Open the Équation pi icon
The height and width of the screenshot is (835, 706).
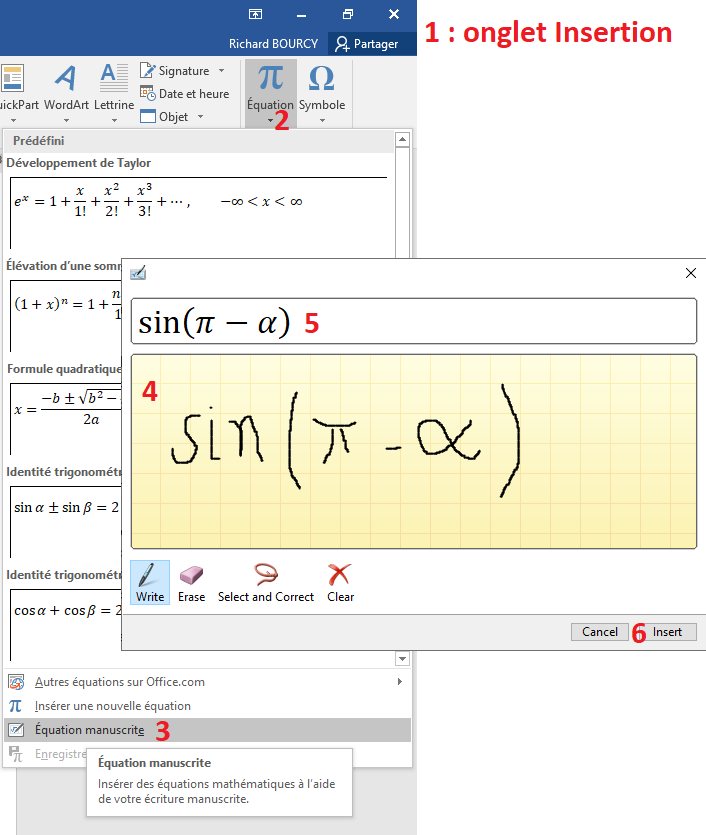(x=270, y=78)
